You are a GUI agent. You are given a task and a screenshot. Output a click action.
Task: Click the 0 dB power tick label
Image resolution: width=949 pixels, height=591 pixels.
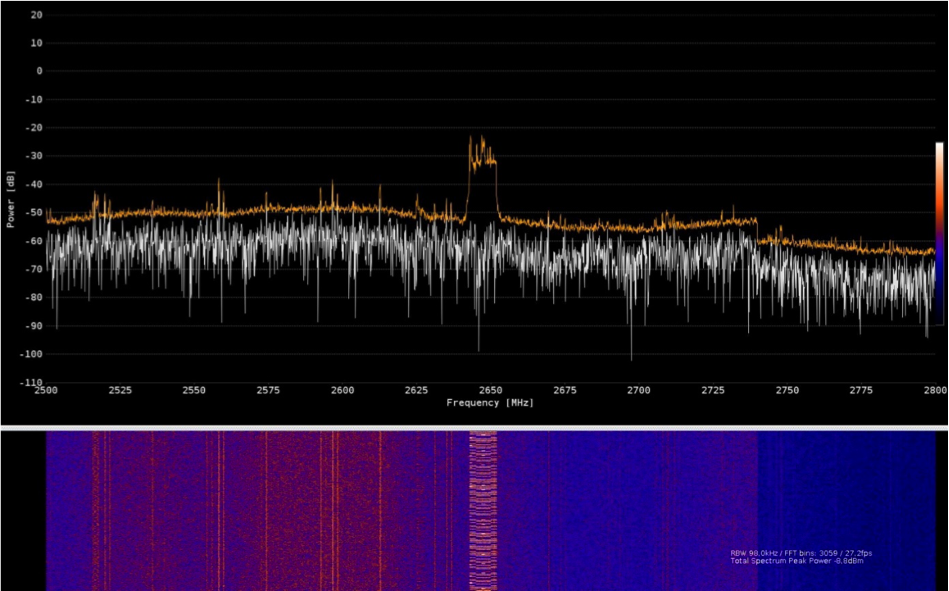point(39,71)
